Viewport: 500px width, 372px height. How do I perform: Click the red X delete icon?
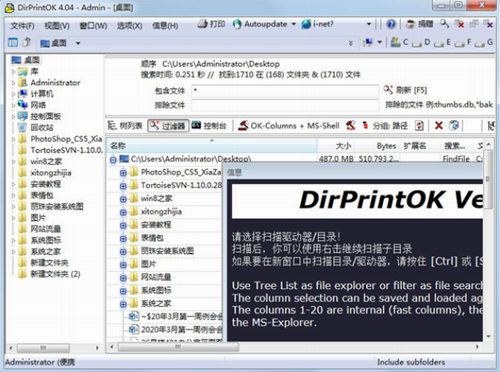[x=439, y=126]
